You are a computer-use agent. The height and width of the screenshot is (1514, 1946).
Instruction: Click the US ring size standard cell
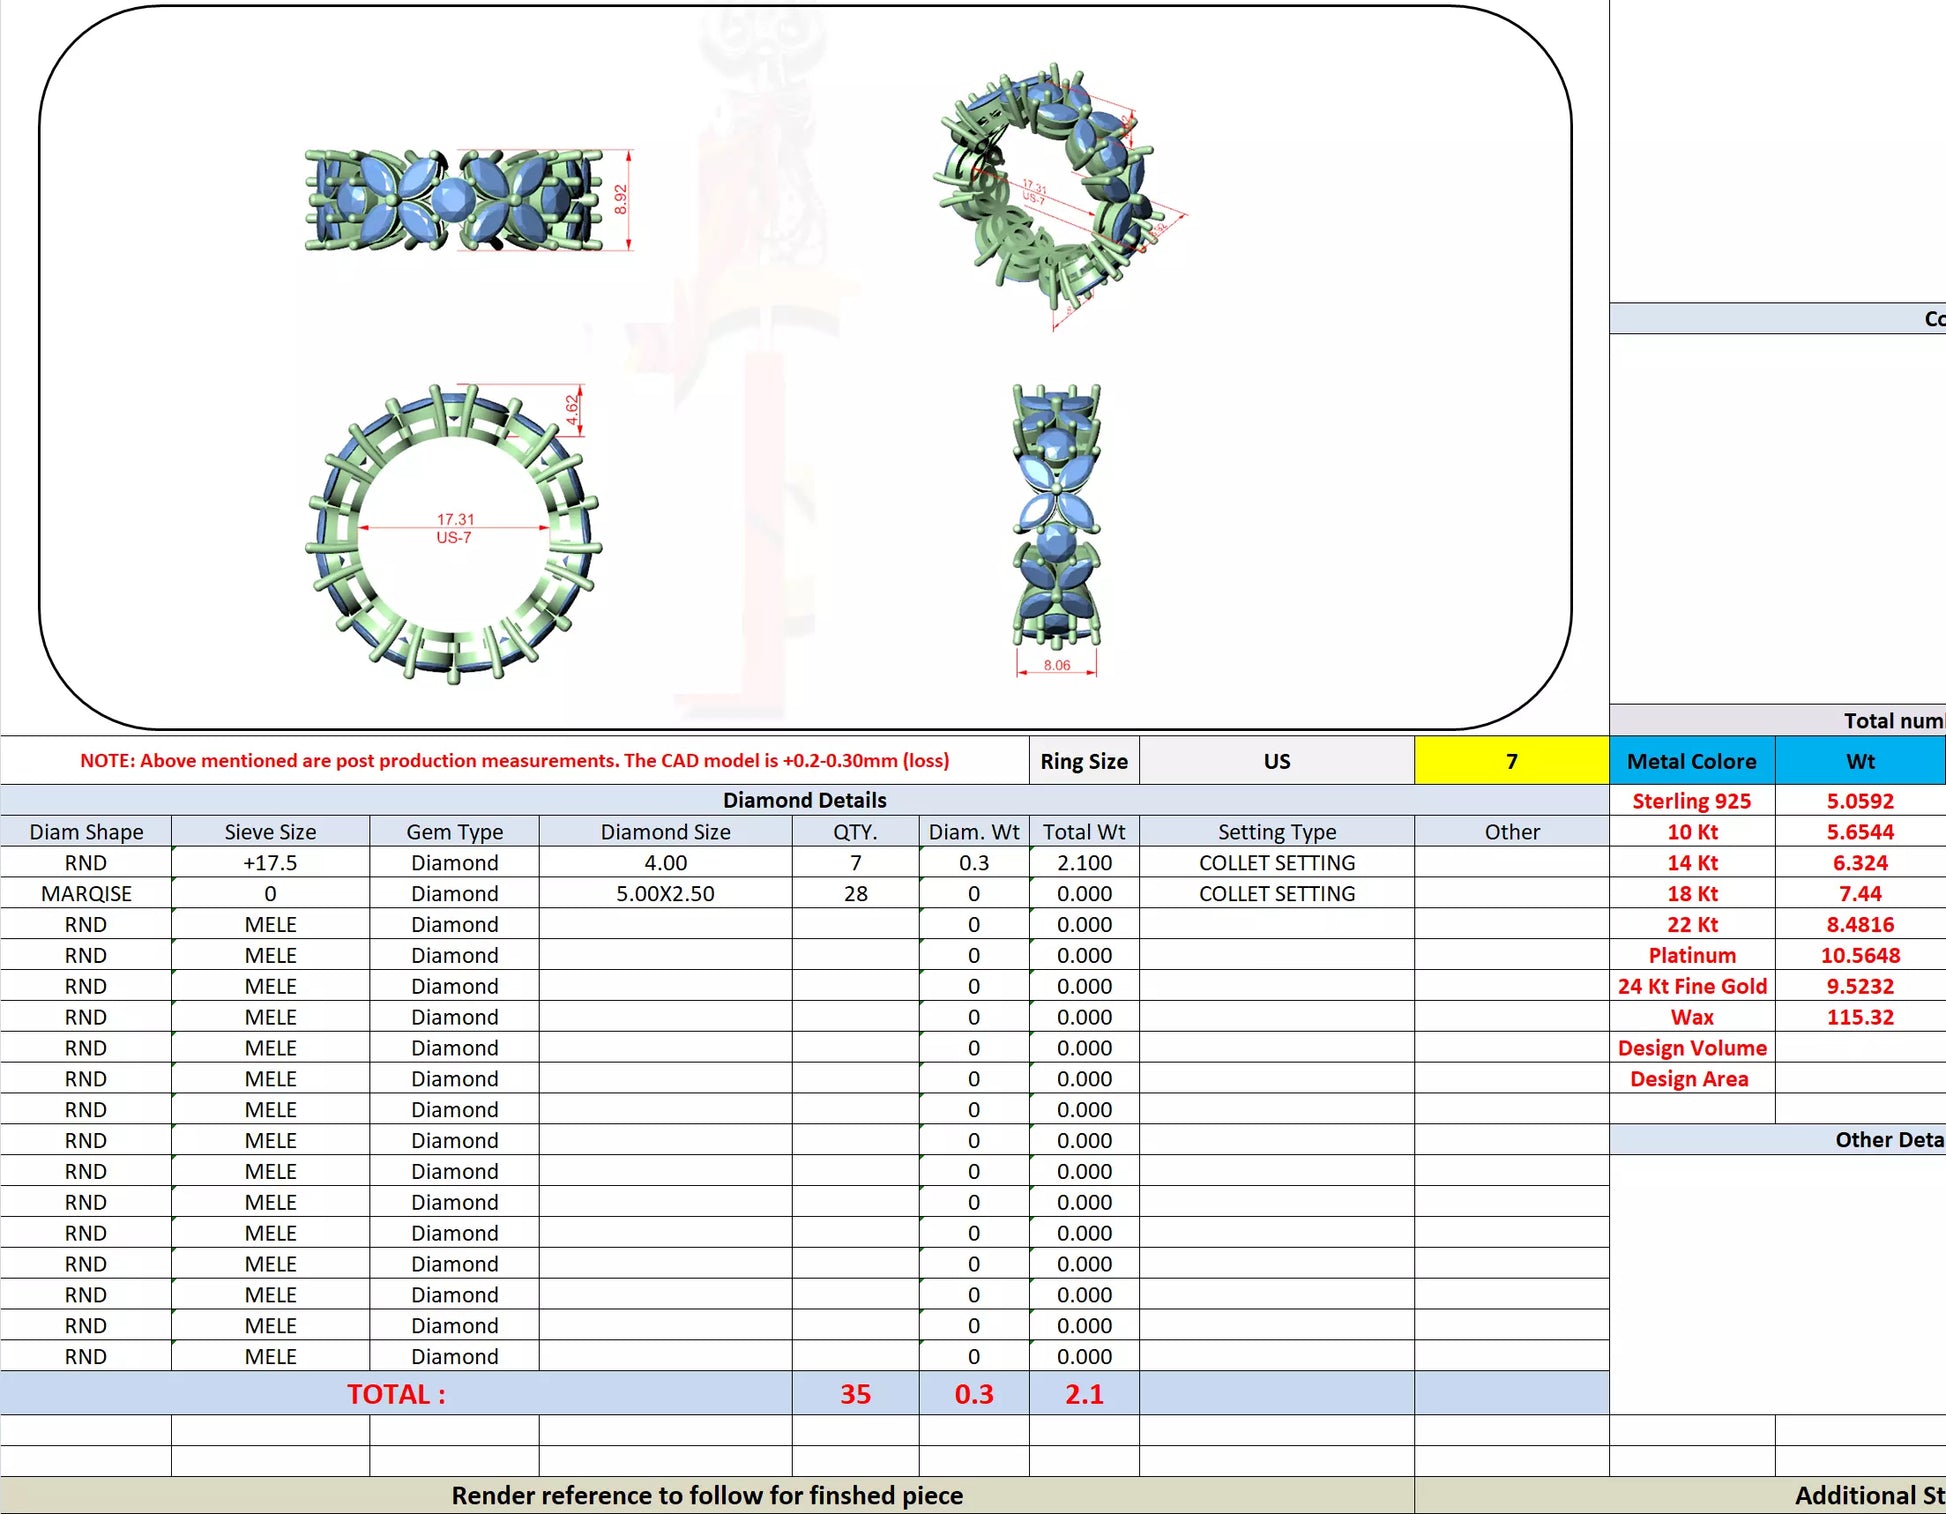click(1276, 761)
